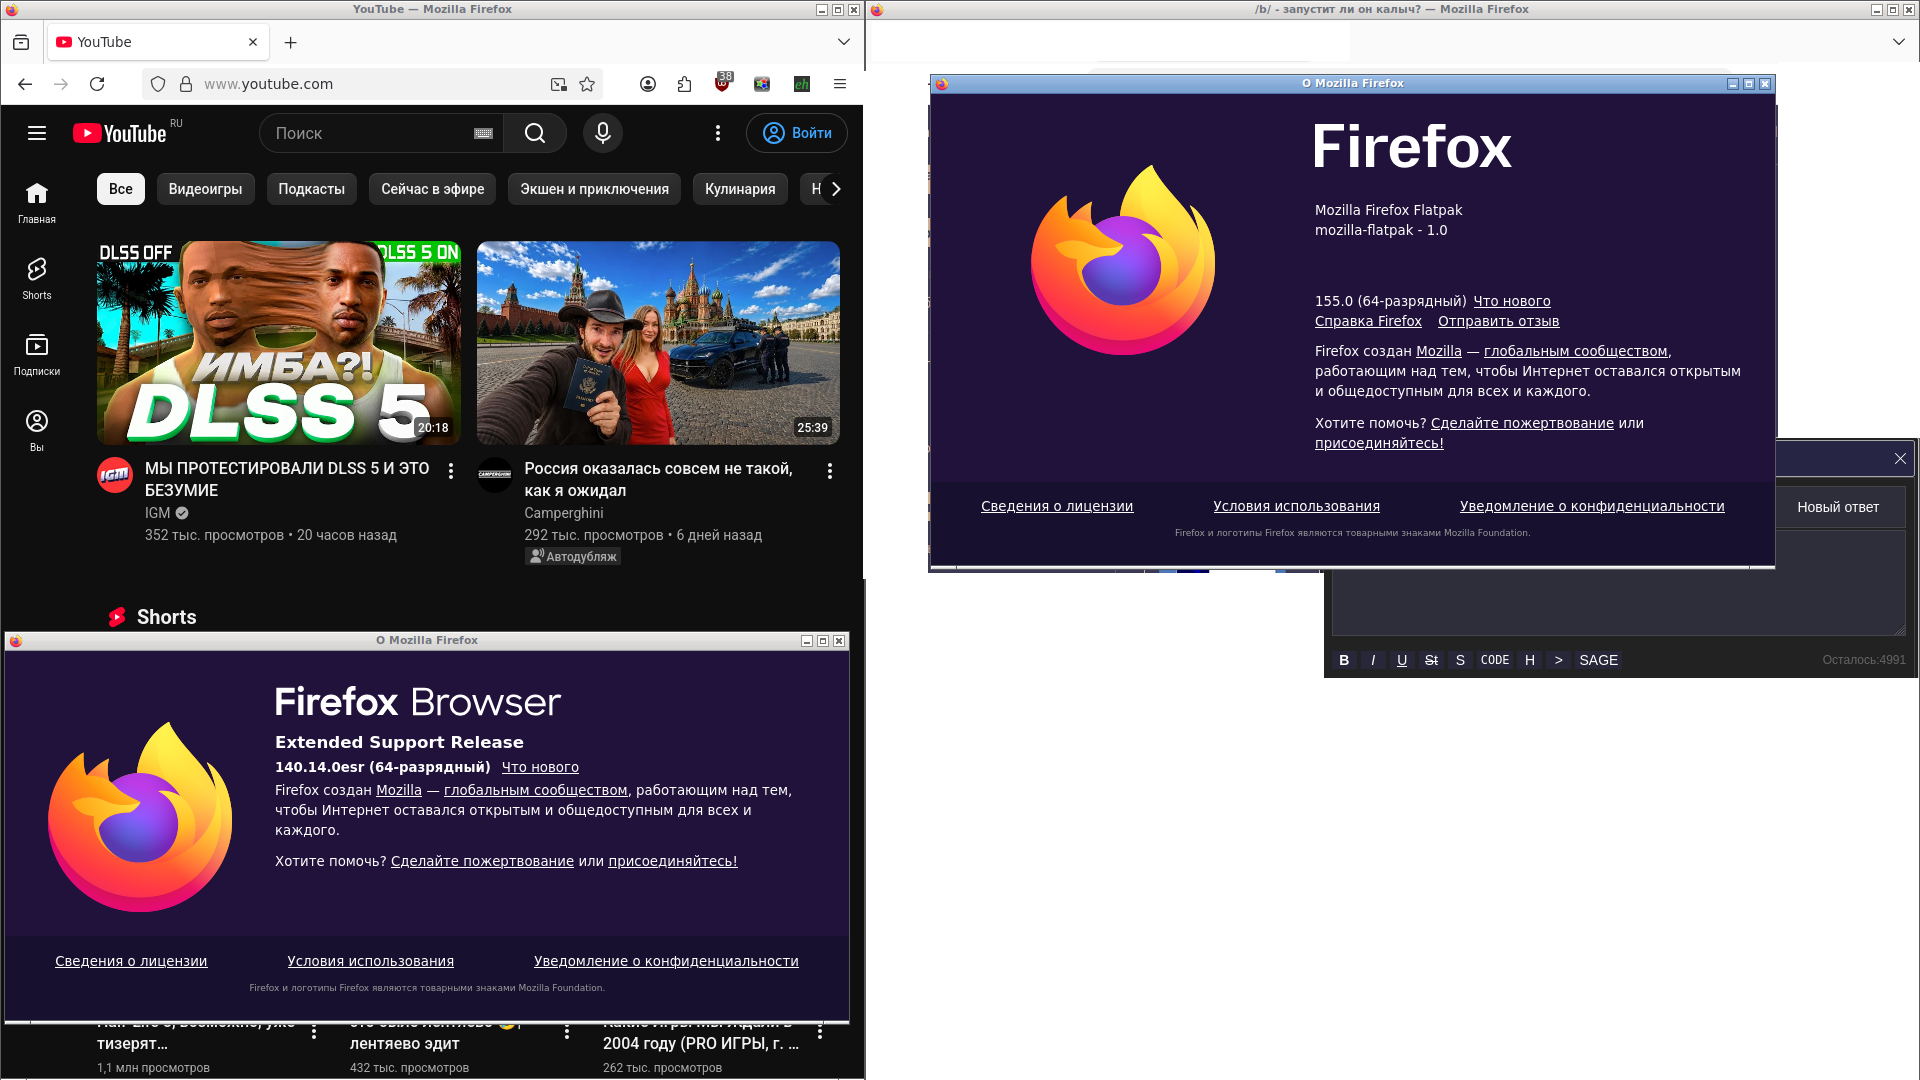This screenshot has height=1080, width=1920.
Task: Bookmark page with star icon
Action: pos(587,84)
